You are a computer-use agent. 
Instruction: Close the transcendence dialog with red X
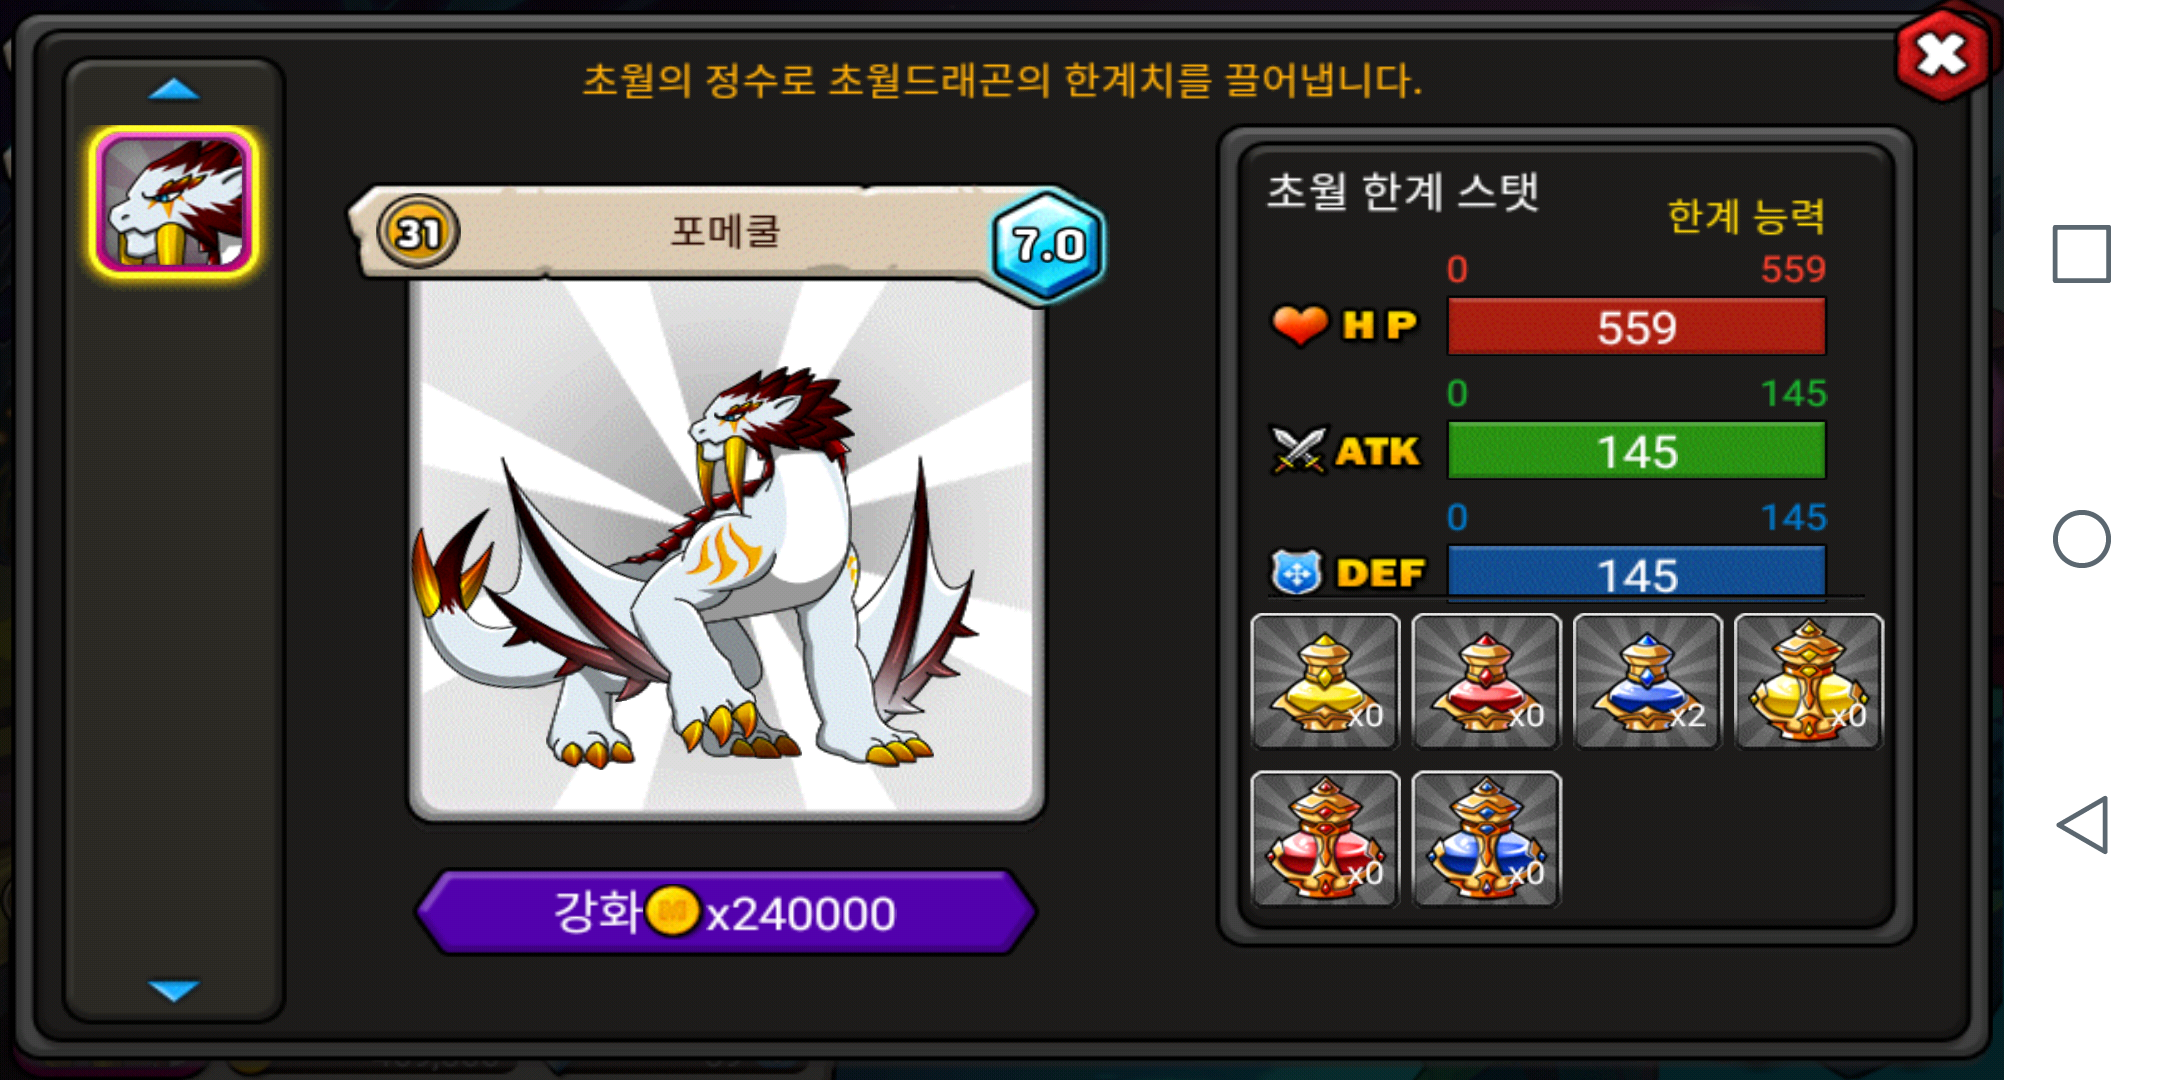1942,55
